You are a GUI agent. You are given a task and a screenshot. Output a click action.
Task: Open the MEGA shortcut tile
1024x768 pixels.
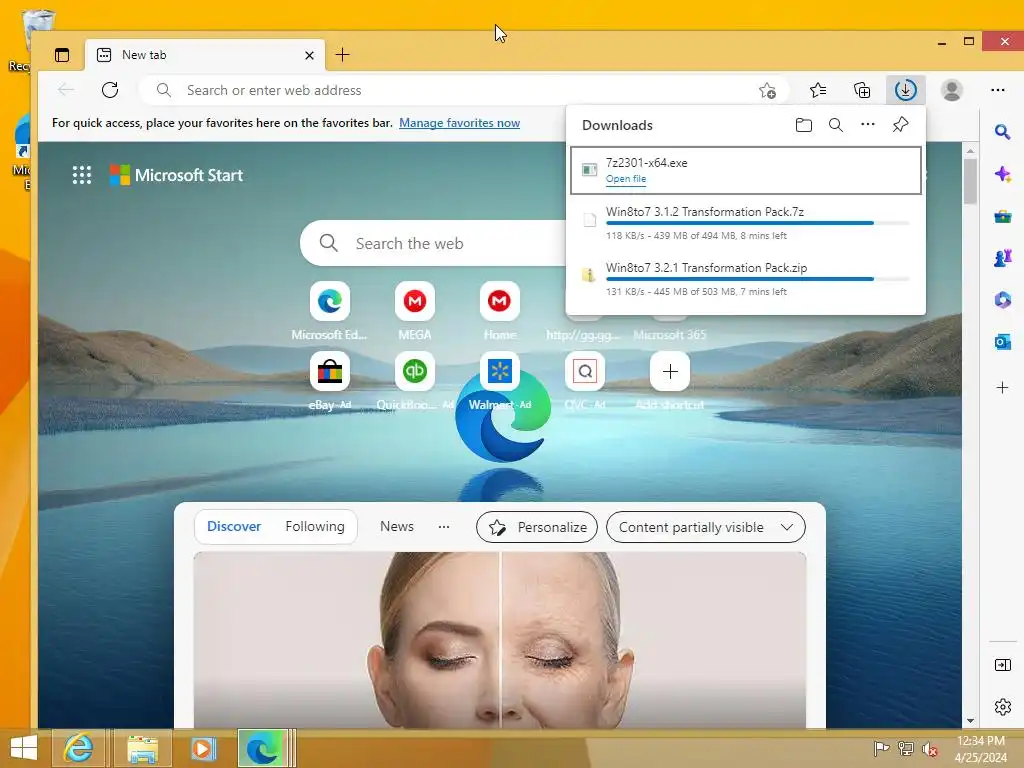(415, 301)
